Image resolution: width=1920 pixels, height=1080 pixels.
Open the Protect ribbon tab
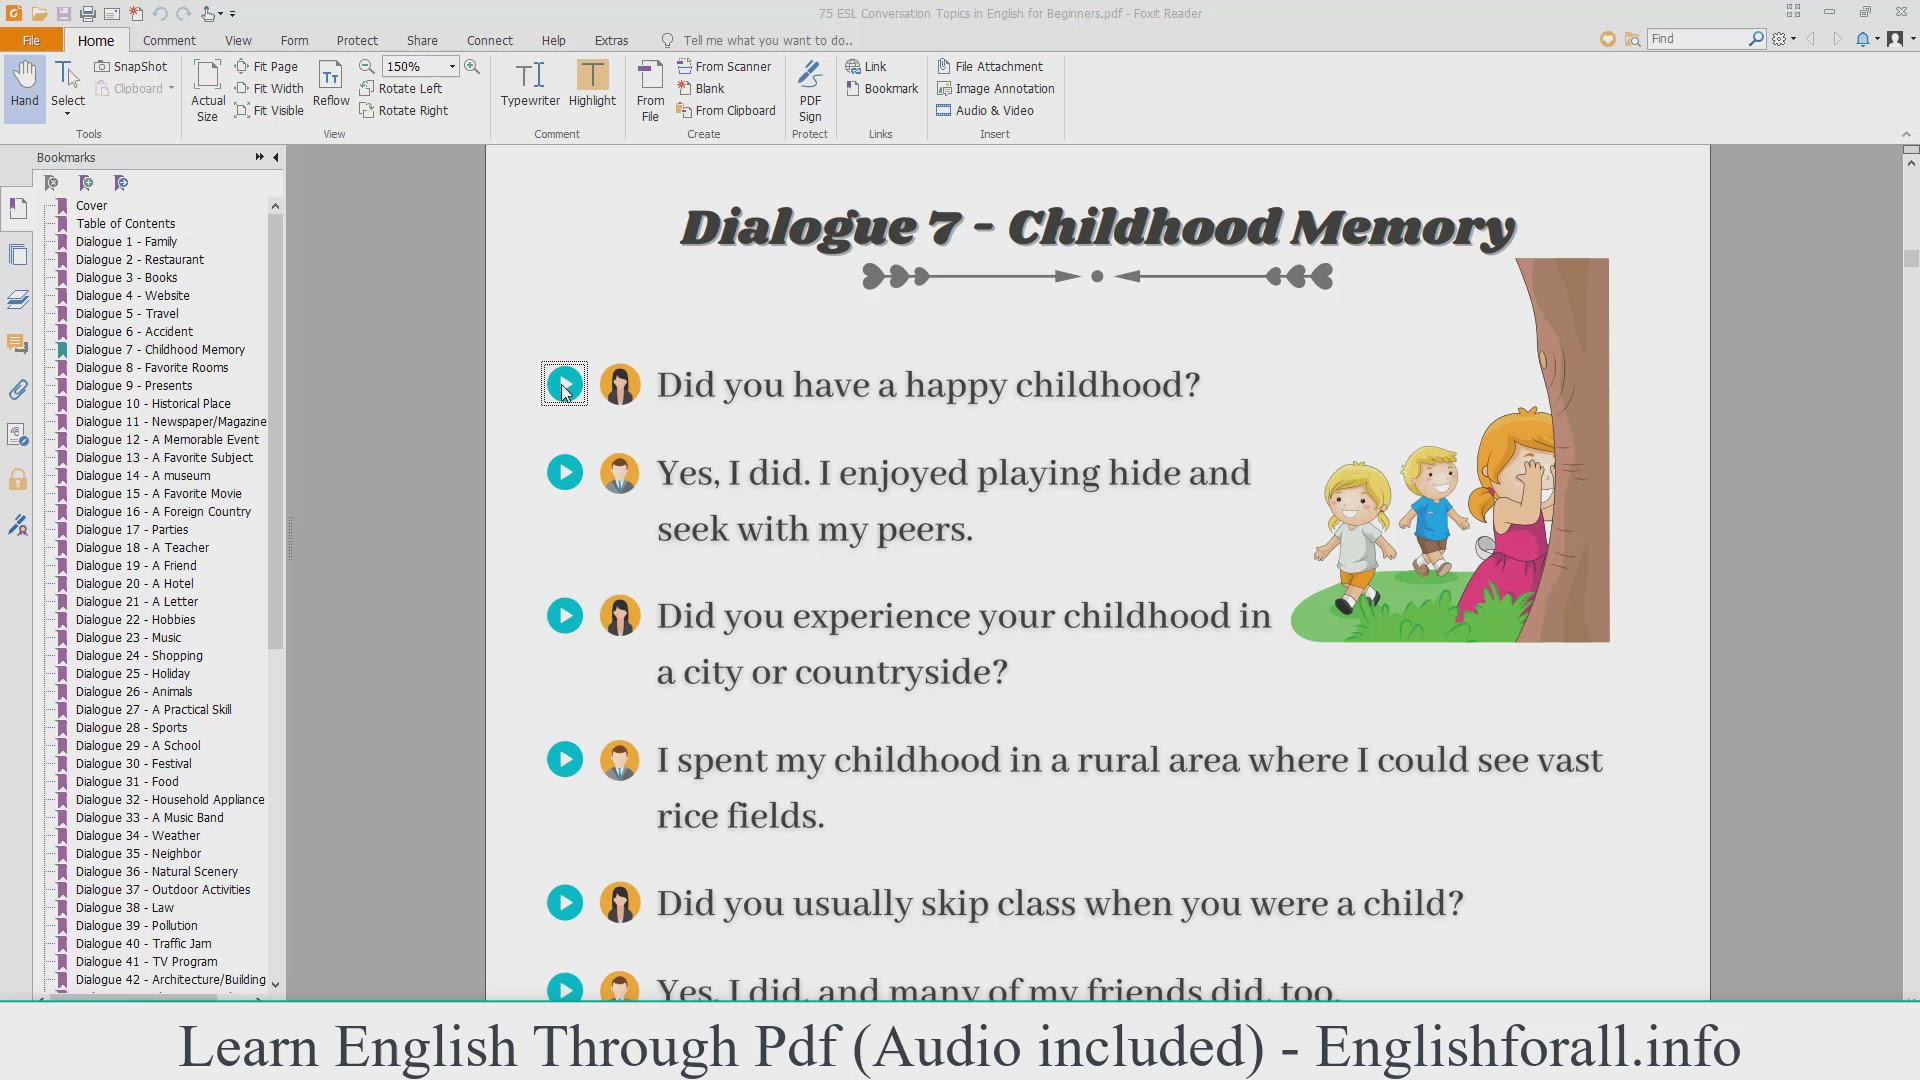[357, 40]
